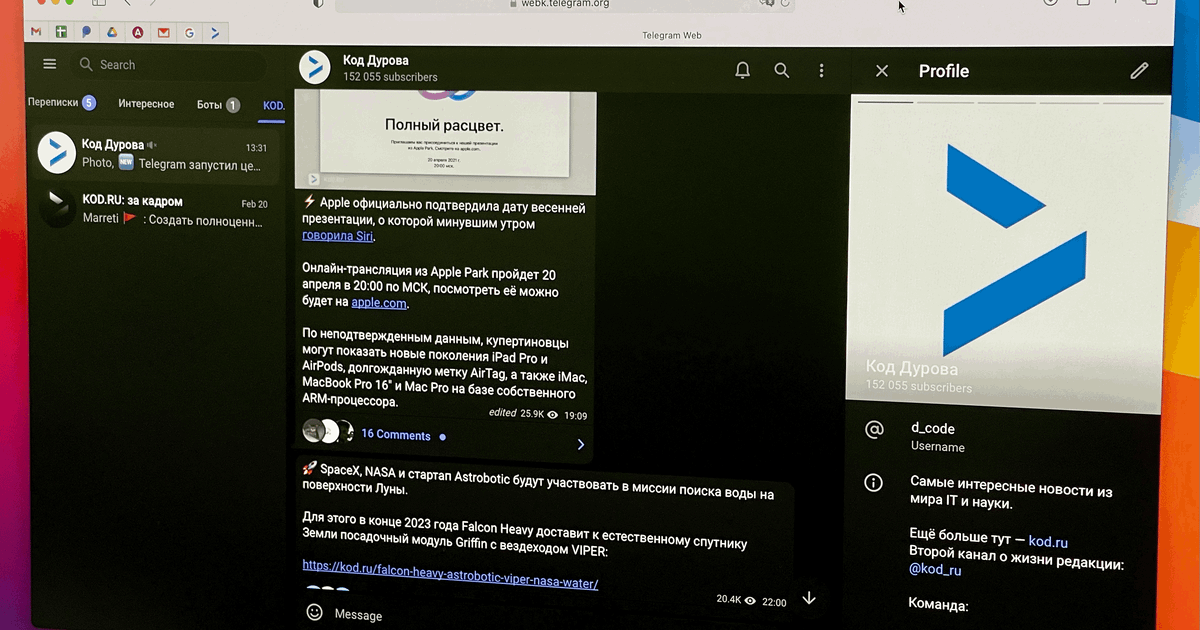Click the @ username icon
Screen dimensions: 1200x630
[874, 429]
